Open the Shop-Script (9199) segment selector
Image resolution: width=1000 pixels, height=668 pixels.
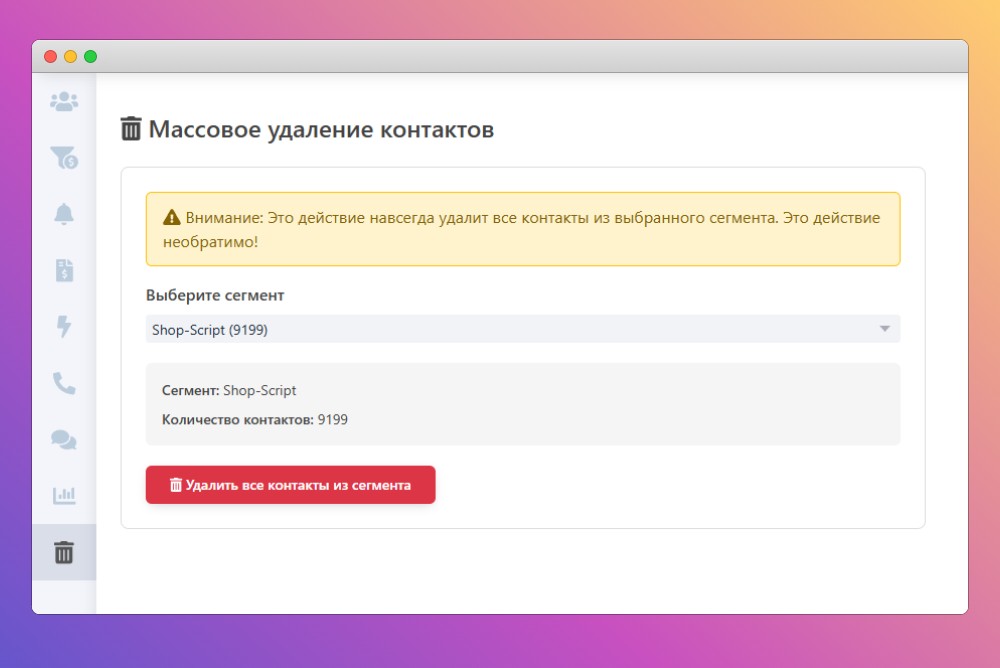tap(500, 329)
